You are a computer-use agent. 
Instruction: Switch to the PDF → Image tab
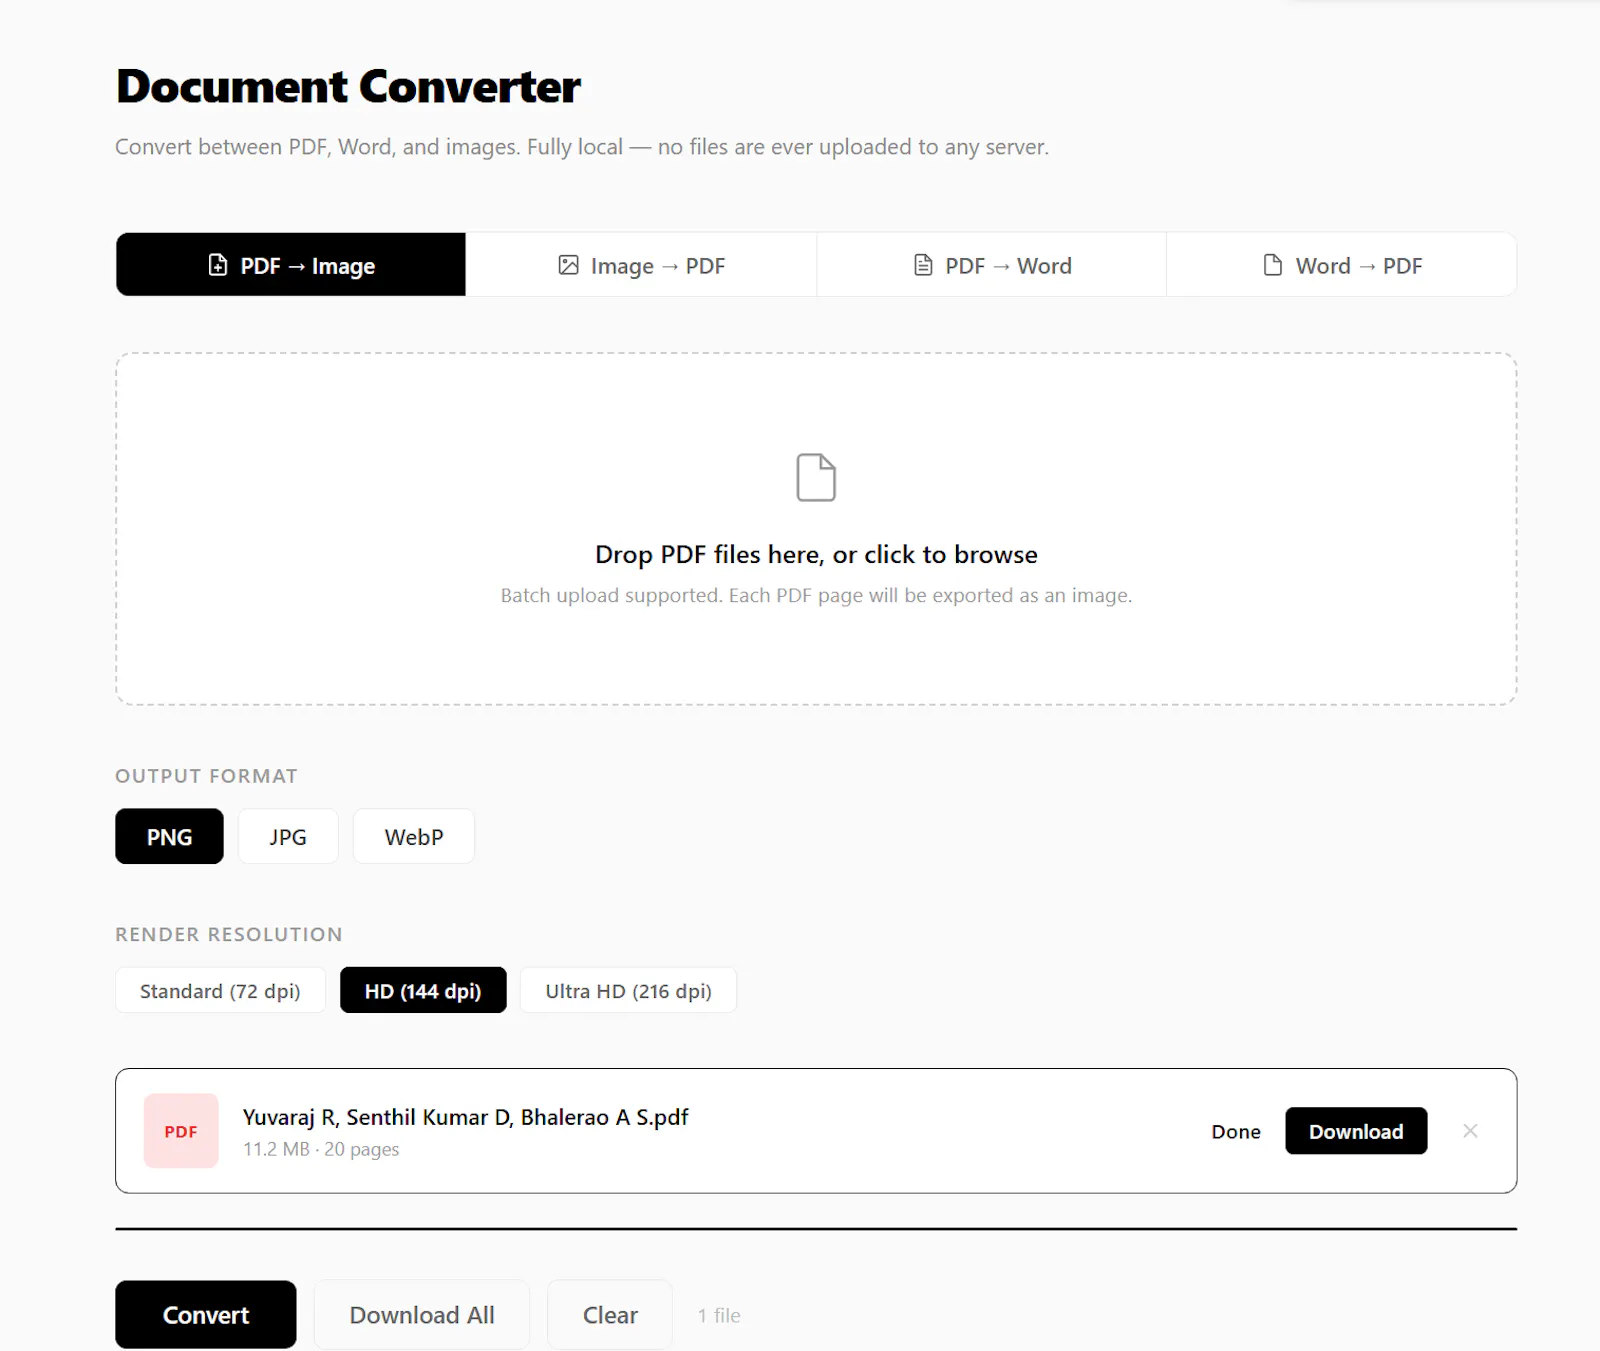[291, 265]
